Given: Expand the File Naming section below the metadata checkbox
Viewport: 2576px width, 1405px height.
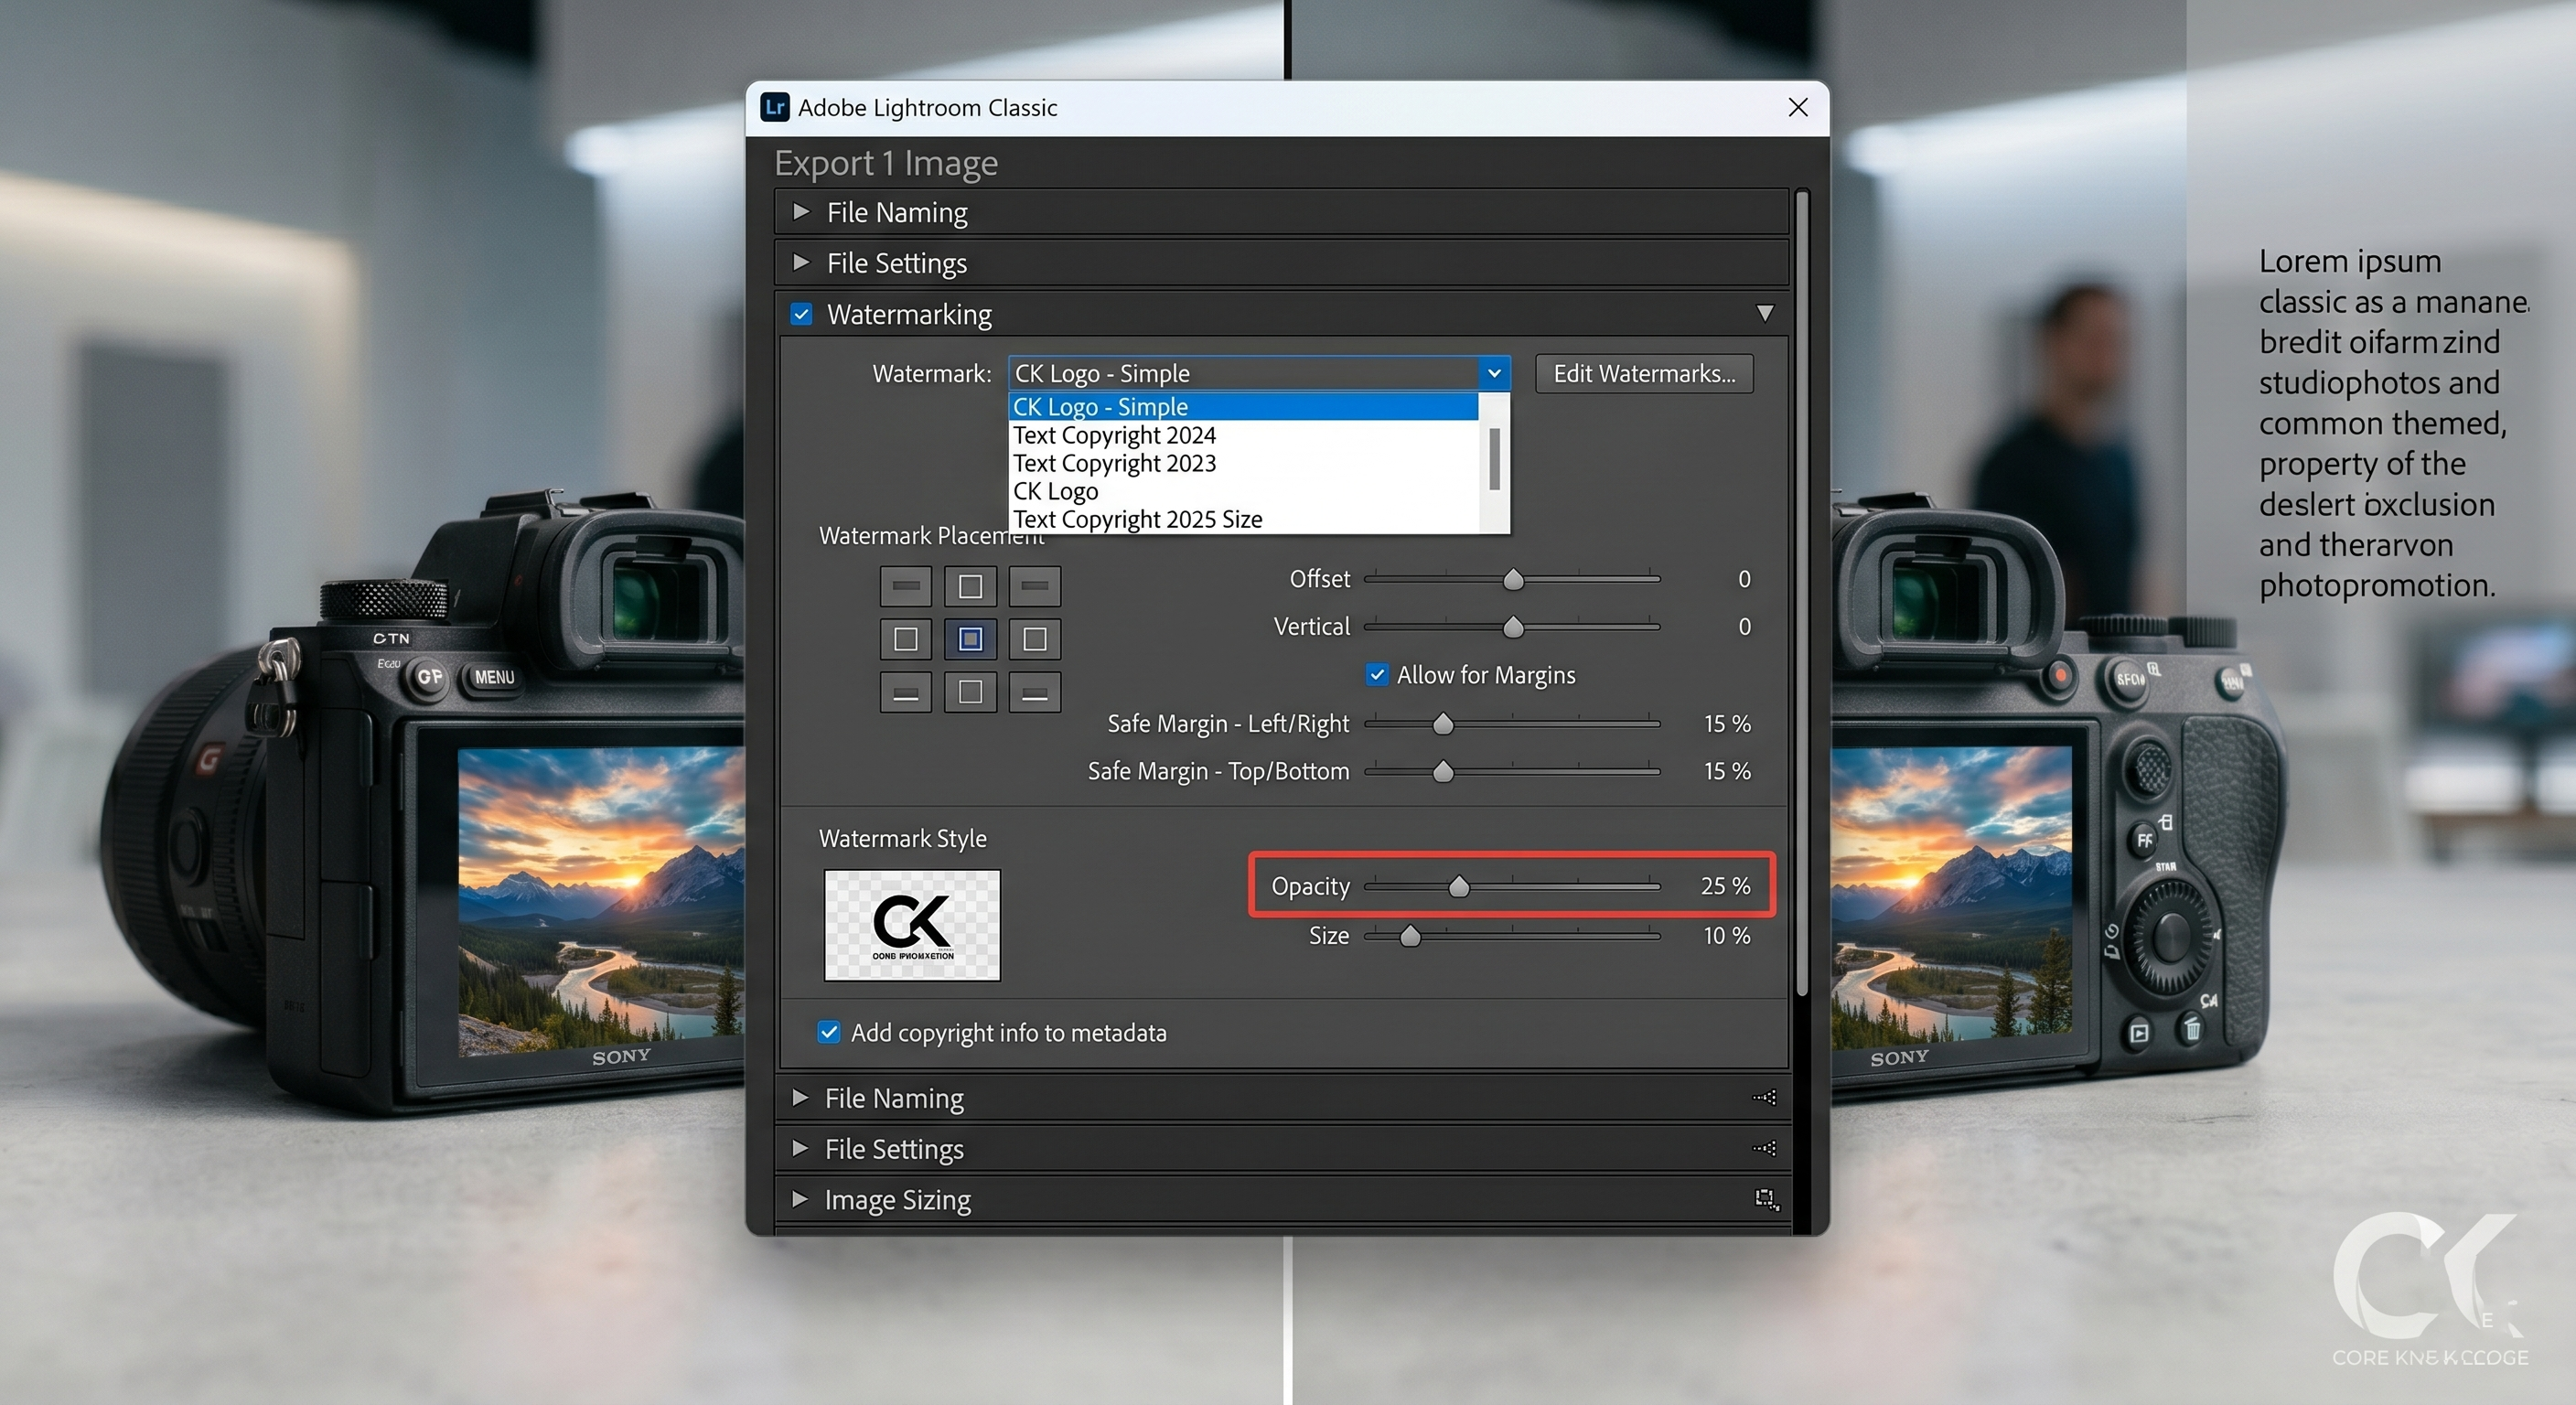Looking at the screenshot, I should pyautogui.click(x=799, y=1098).
